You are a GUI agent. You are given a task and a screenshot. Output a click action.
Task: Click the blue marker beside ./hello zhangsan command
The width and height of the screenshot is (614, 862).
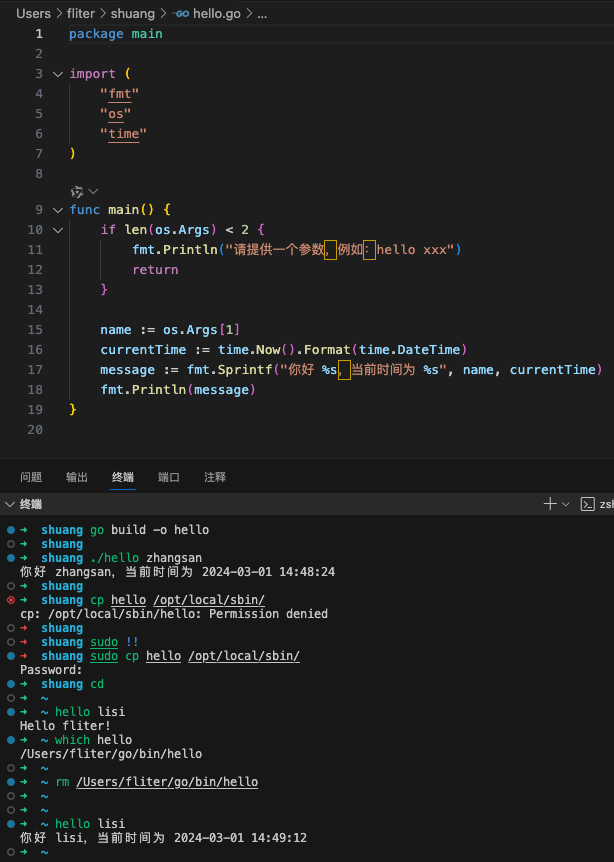click(11, 558)
